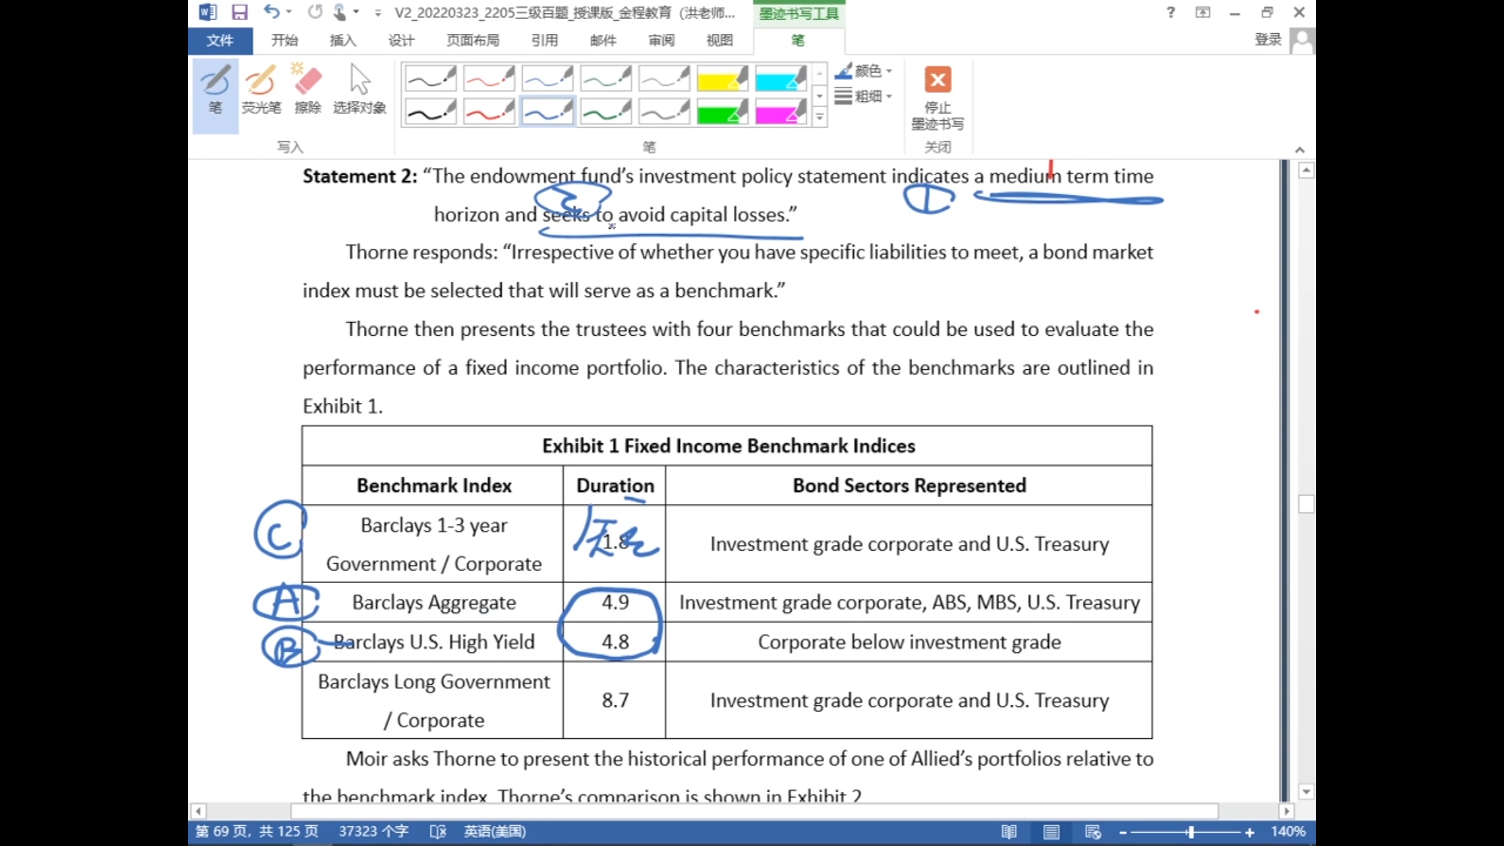This screenshot has height=846, width=1504.
Task: Choose the 擦除 eraser tool
Action: 307,90
